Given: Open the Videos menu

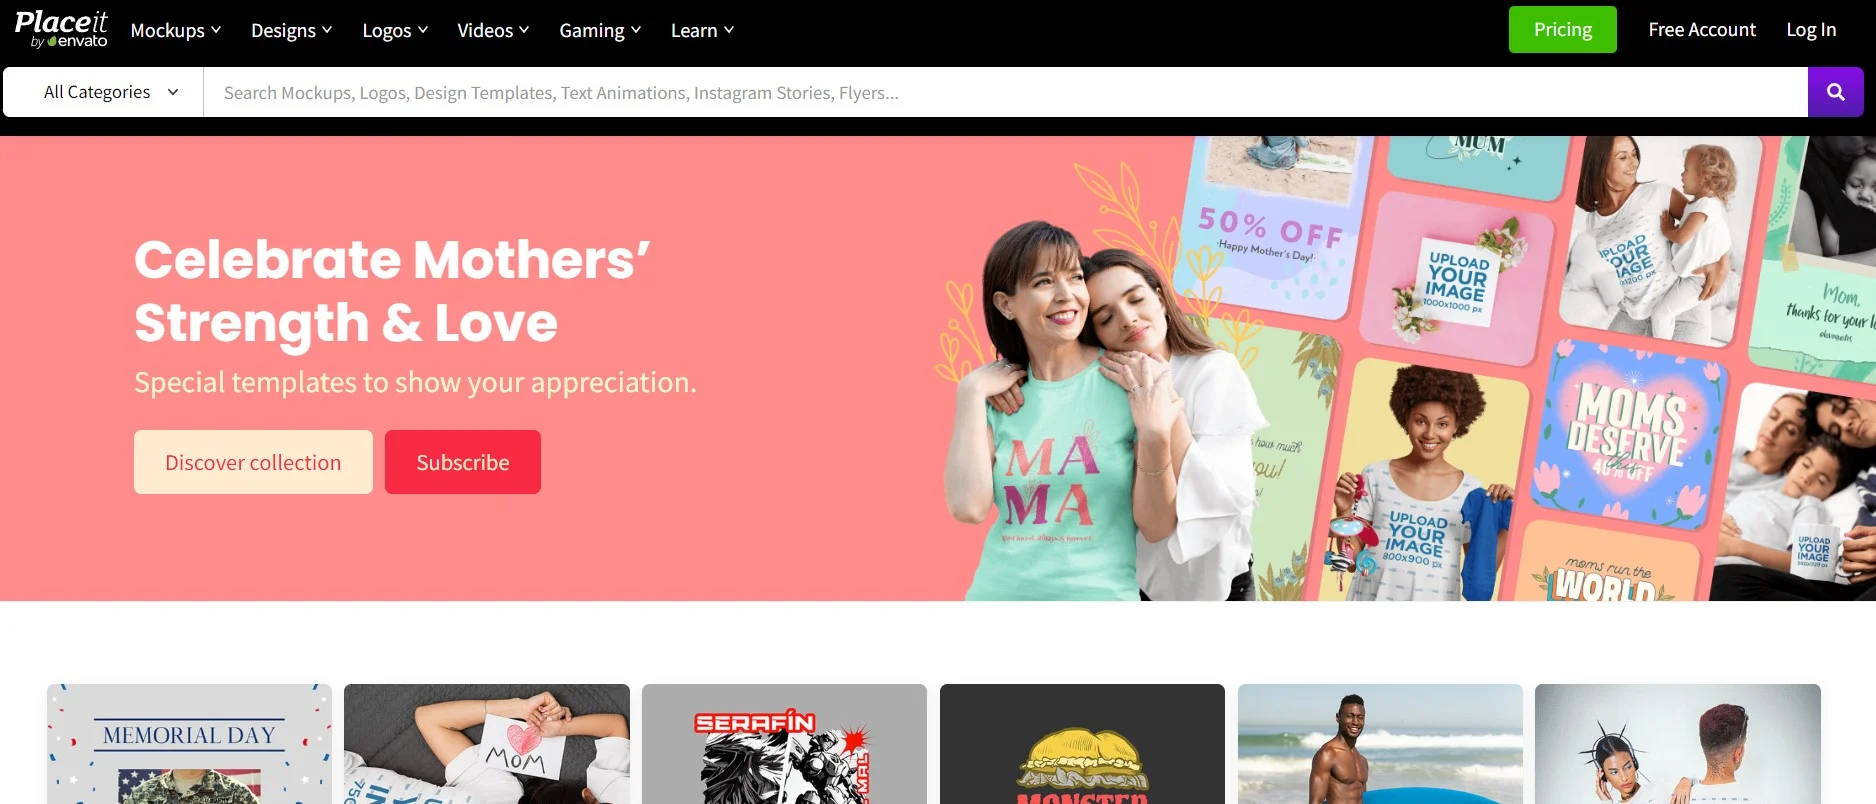Looking at the screenshot, I should [493, 30].
